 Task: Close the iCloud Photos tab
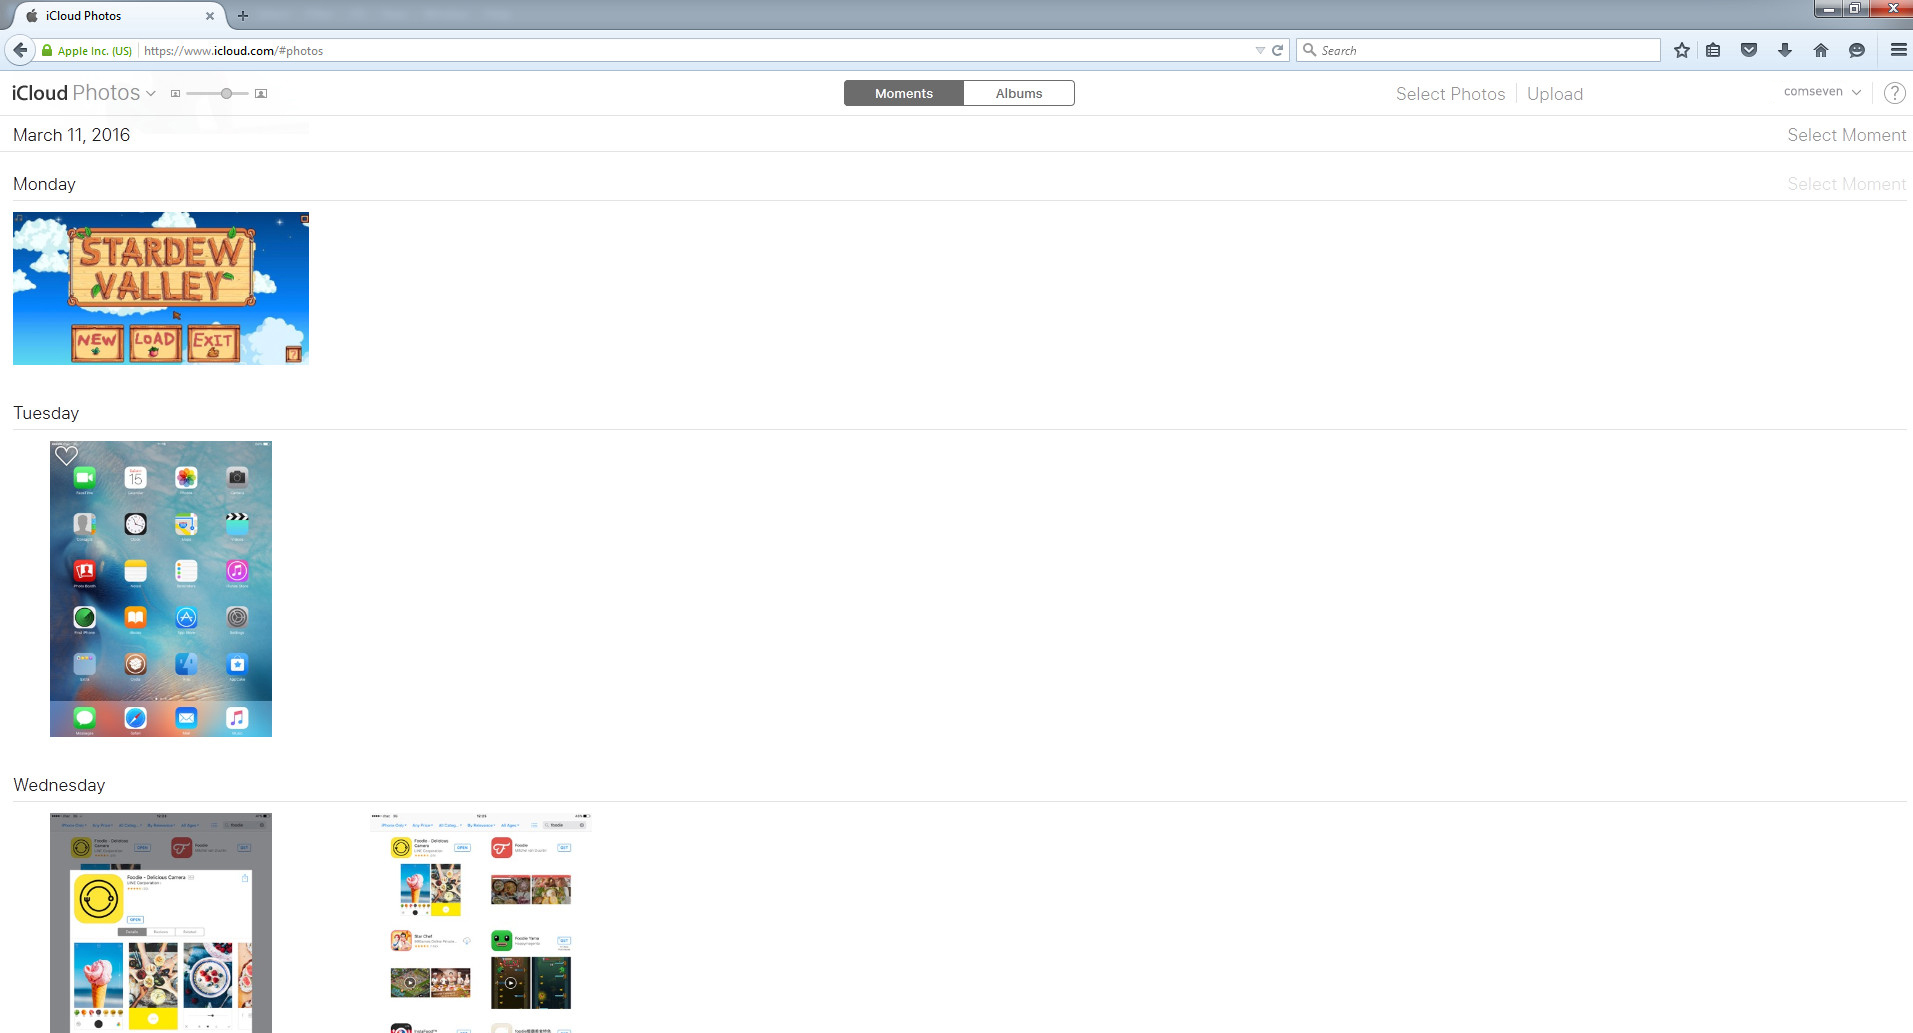point(210,16)
